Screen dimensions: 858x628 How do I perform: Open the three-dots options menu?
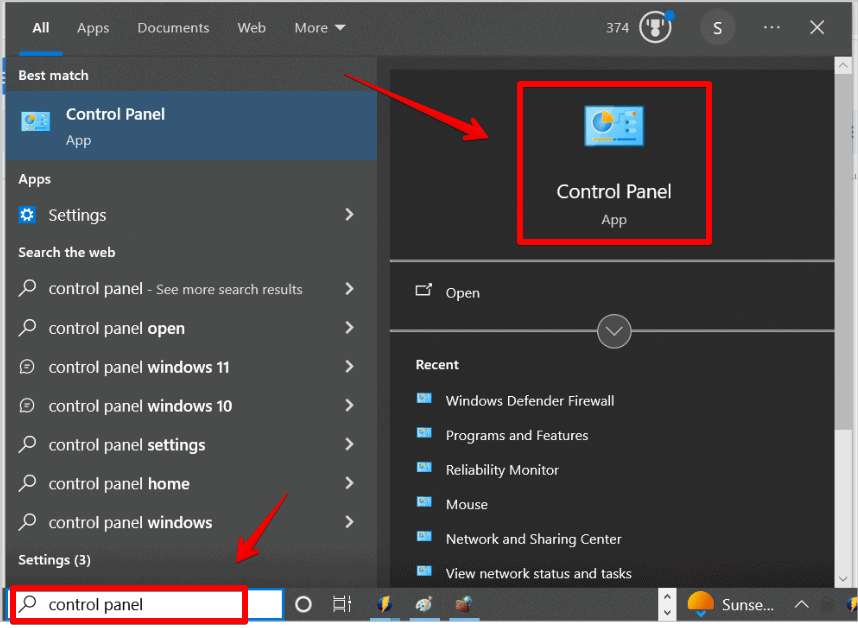coord(772,27)
